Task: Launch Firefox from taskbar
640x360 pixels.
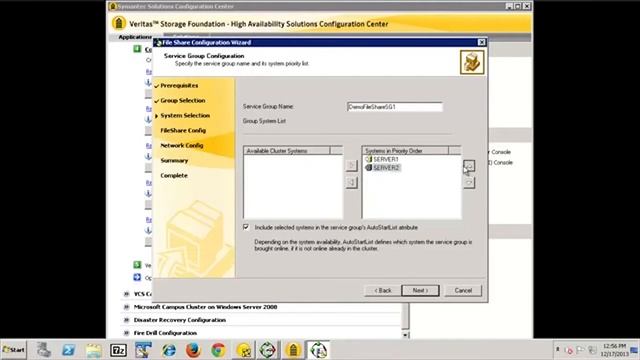Action: (193, 350)
